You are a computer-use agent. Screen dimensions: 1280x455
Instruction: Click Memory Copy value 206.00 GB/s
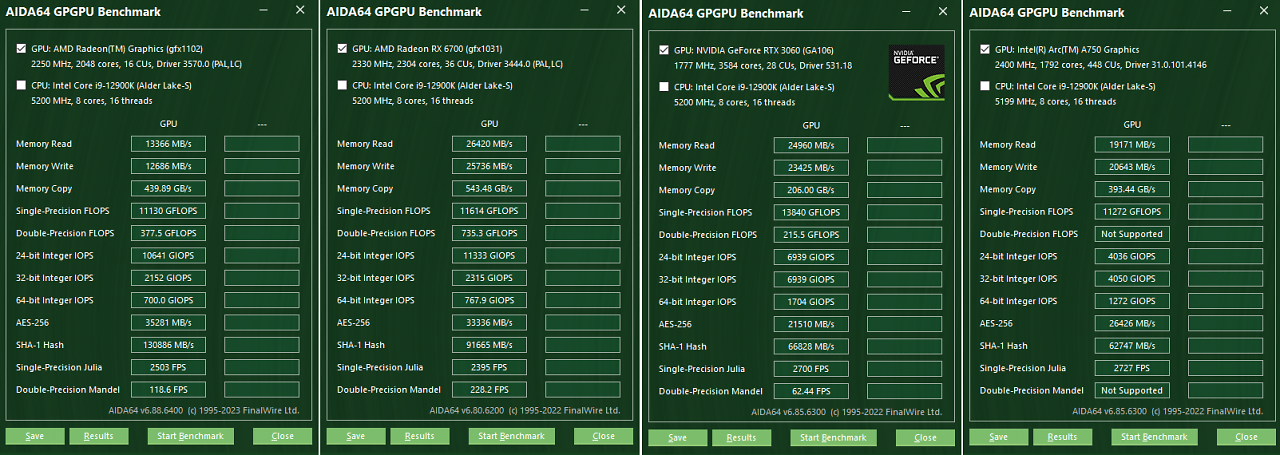(x=811, y=190)
